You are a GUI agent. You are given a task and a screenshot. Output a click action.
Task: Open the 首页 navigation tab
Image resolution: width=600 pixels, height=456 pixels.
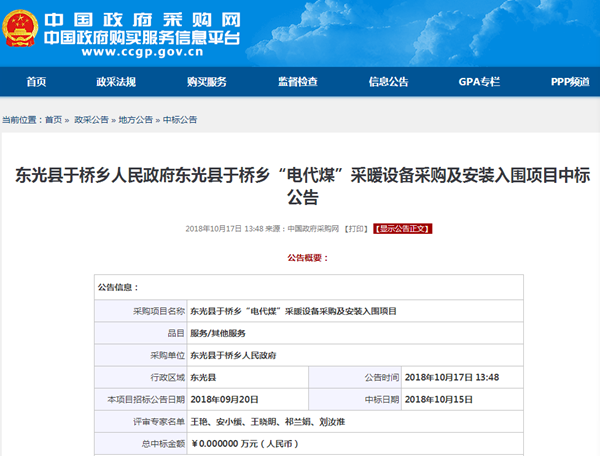pyautogui.click(x=36, y=82)
